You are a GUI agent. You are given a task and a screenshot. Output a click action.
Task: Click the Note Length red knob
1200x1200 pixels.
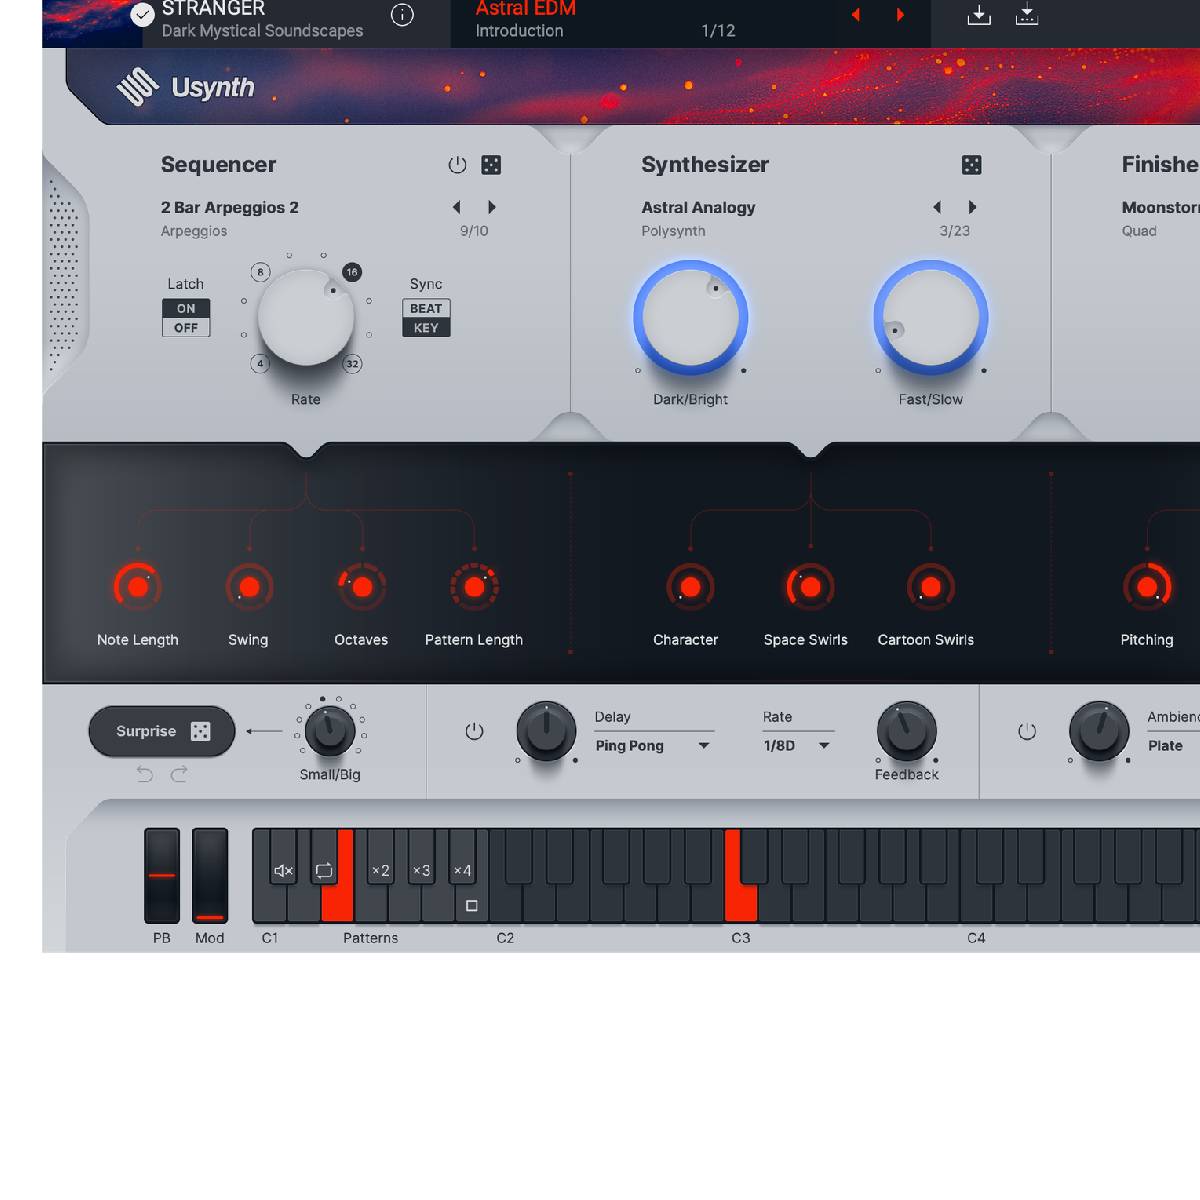(x=138, y=587)
